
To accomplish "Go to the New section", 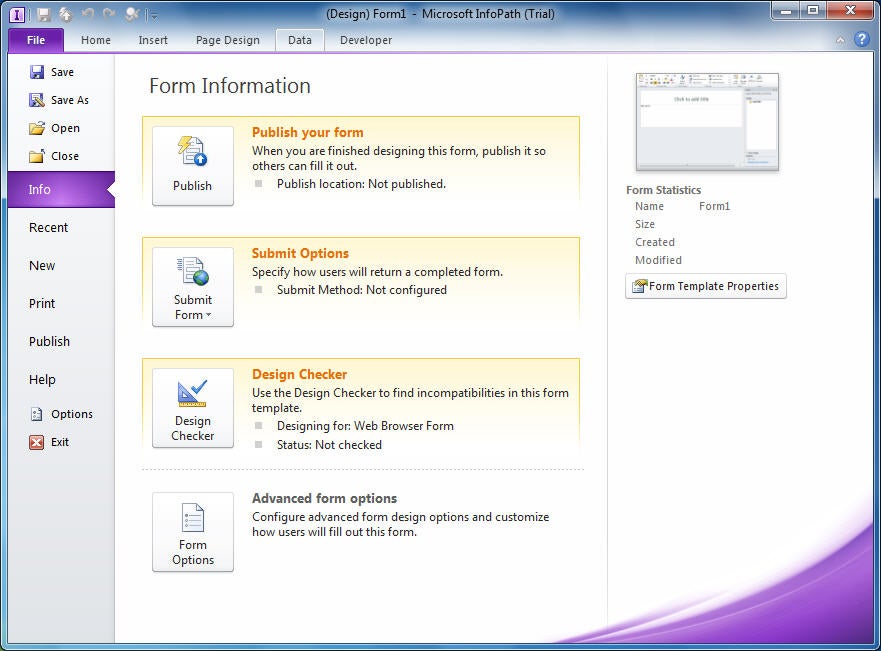I will click(61, 266).
